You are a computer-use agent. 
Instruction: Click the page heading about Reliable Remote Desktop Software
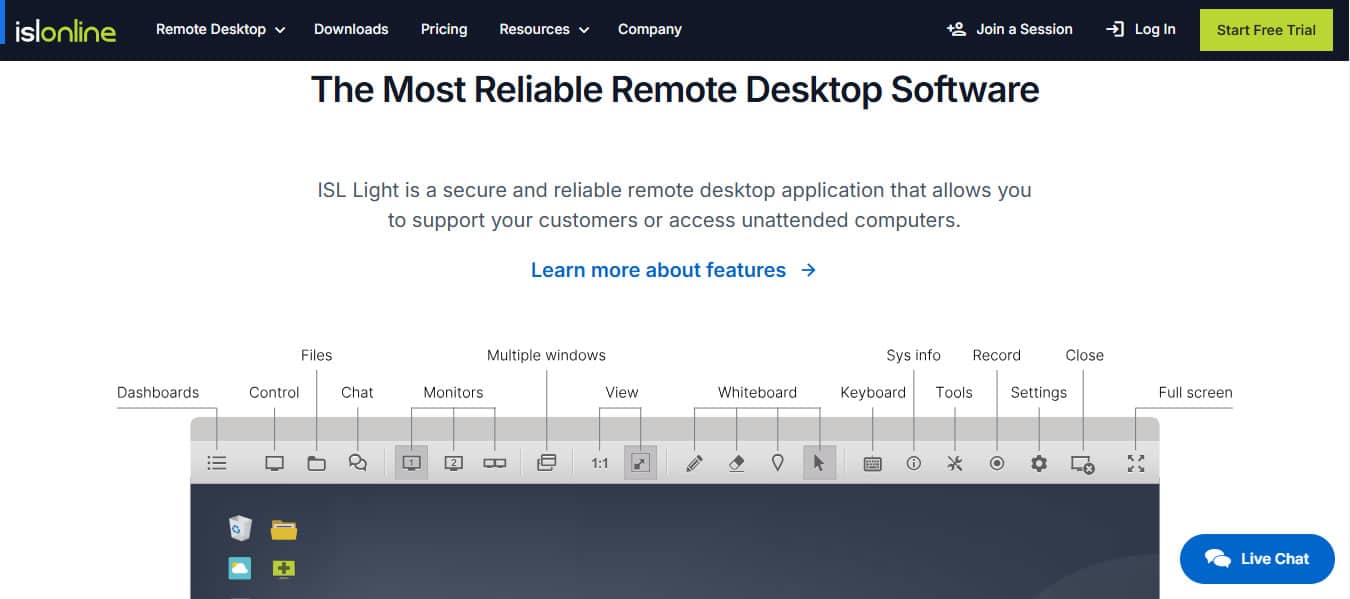click(x=675, y=89)
